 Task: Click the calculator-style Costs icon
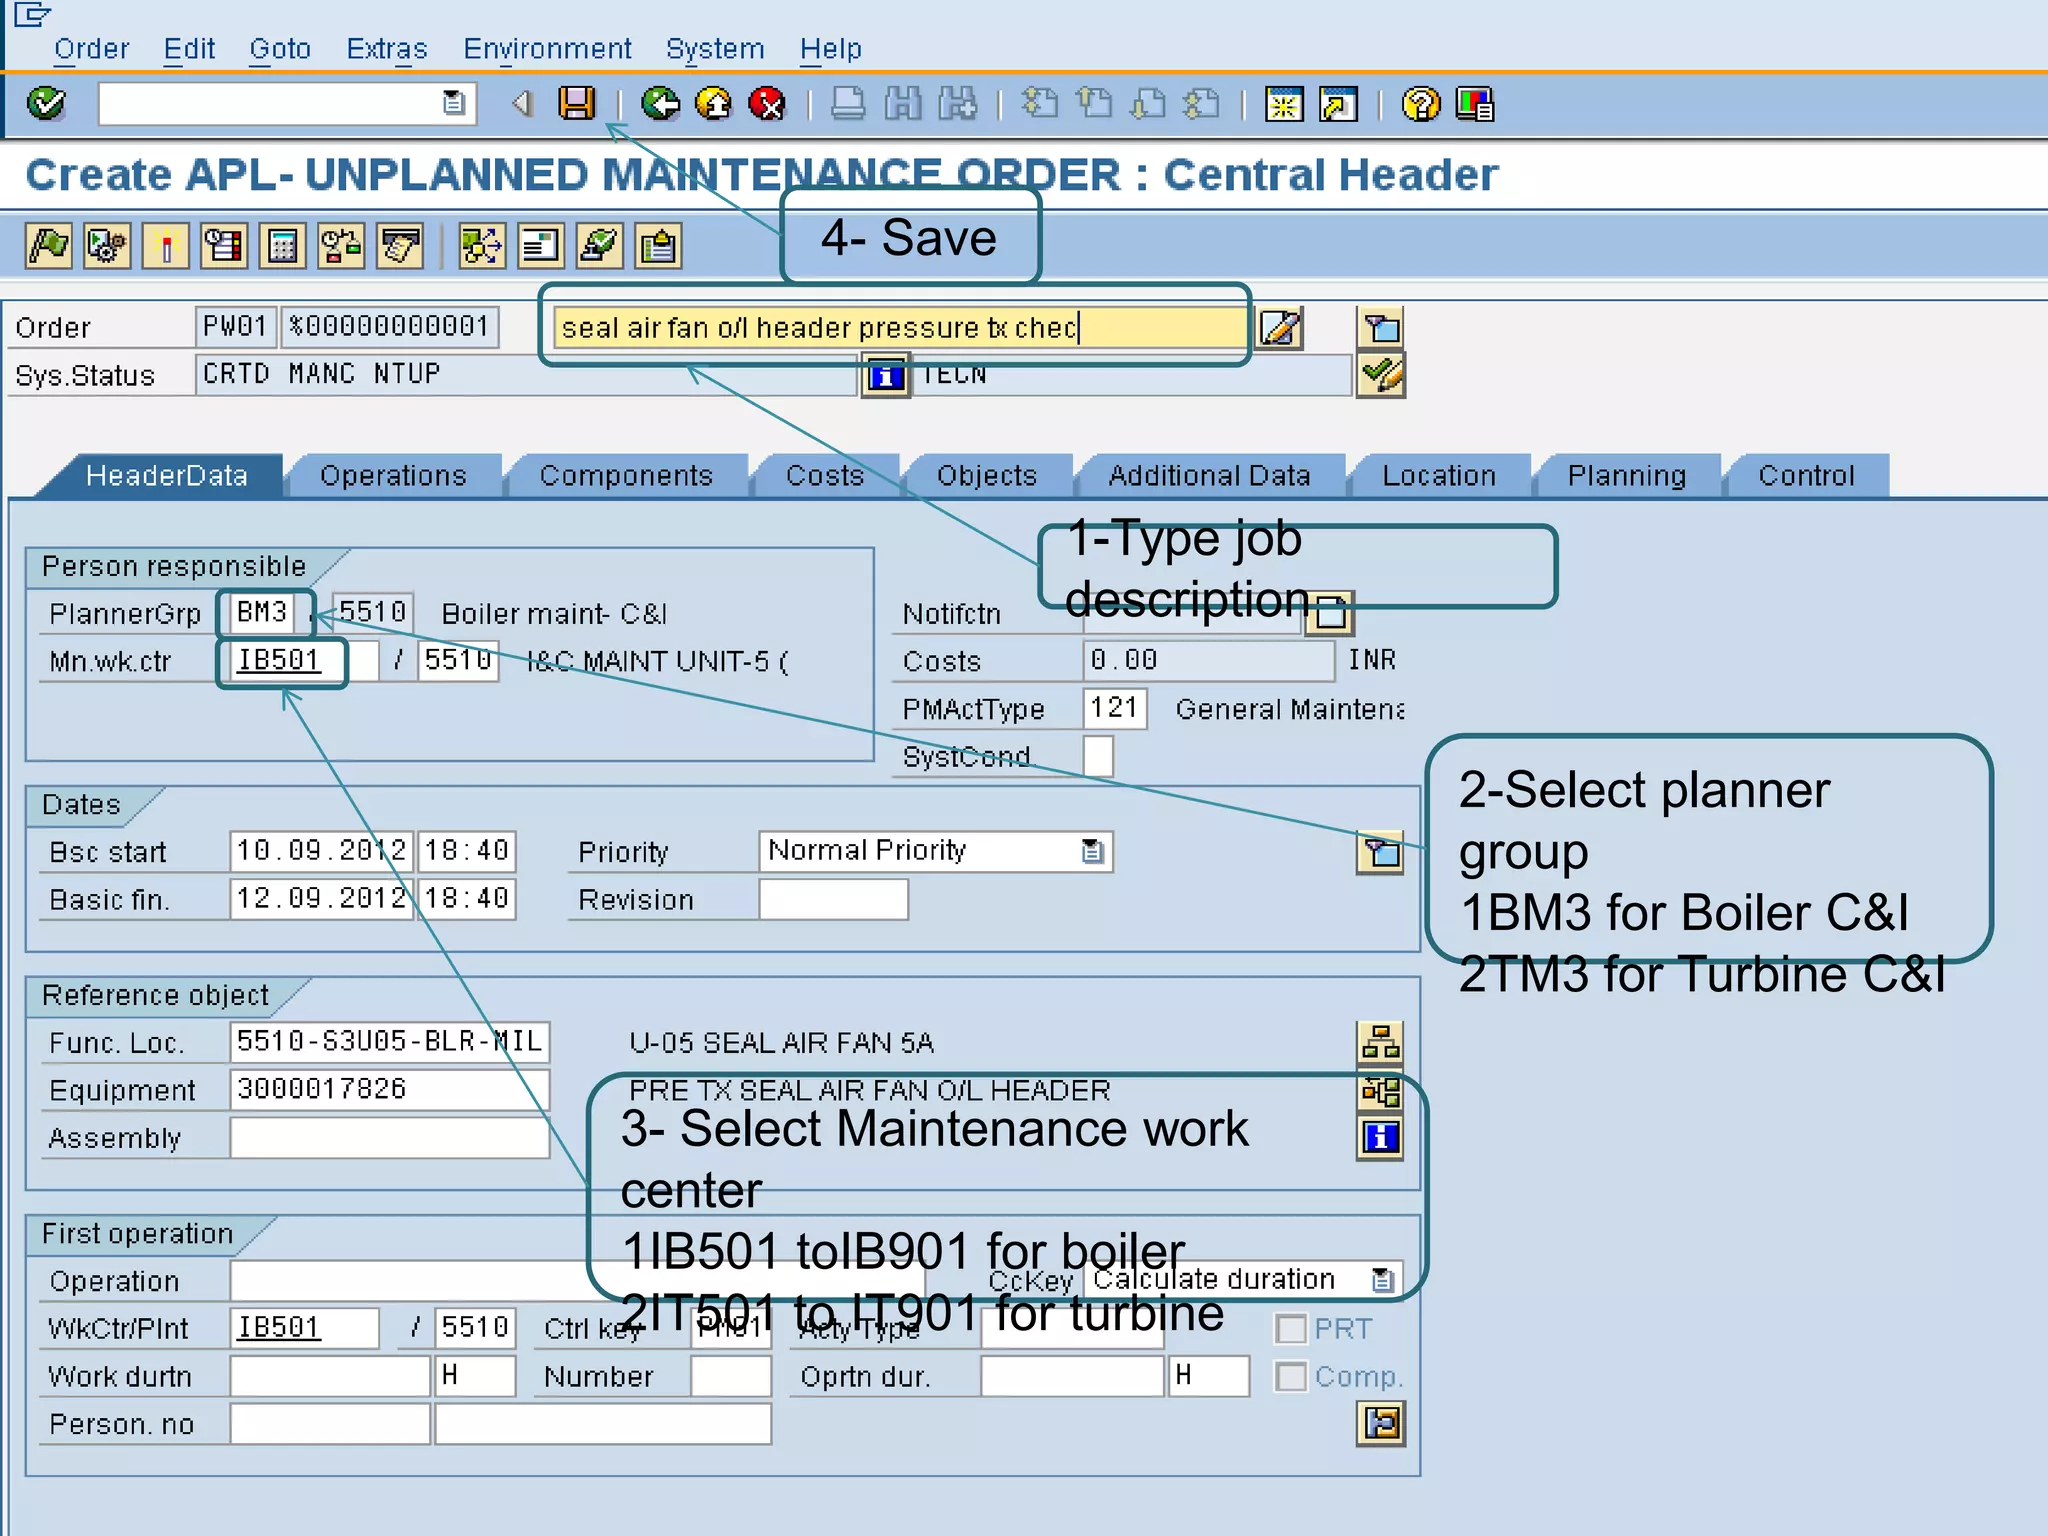pyautogui.click(x=283, y=246)
